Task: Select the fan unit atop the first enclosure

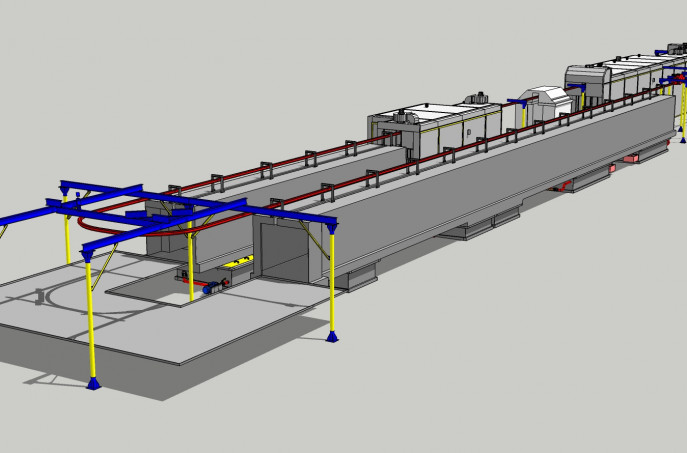Action: [x=476, y=98]
